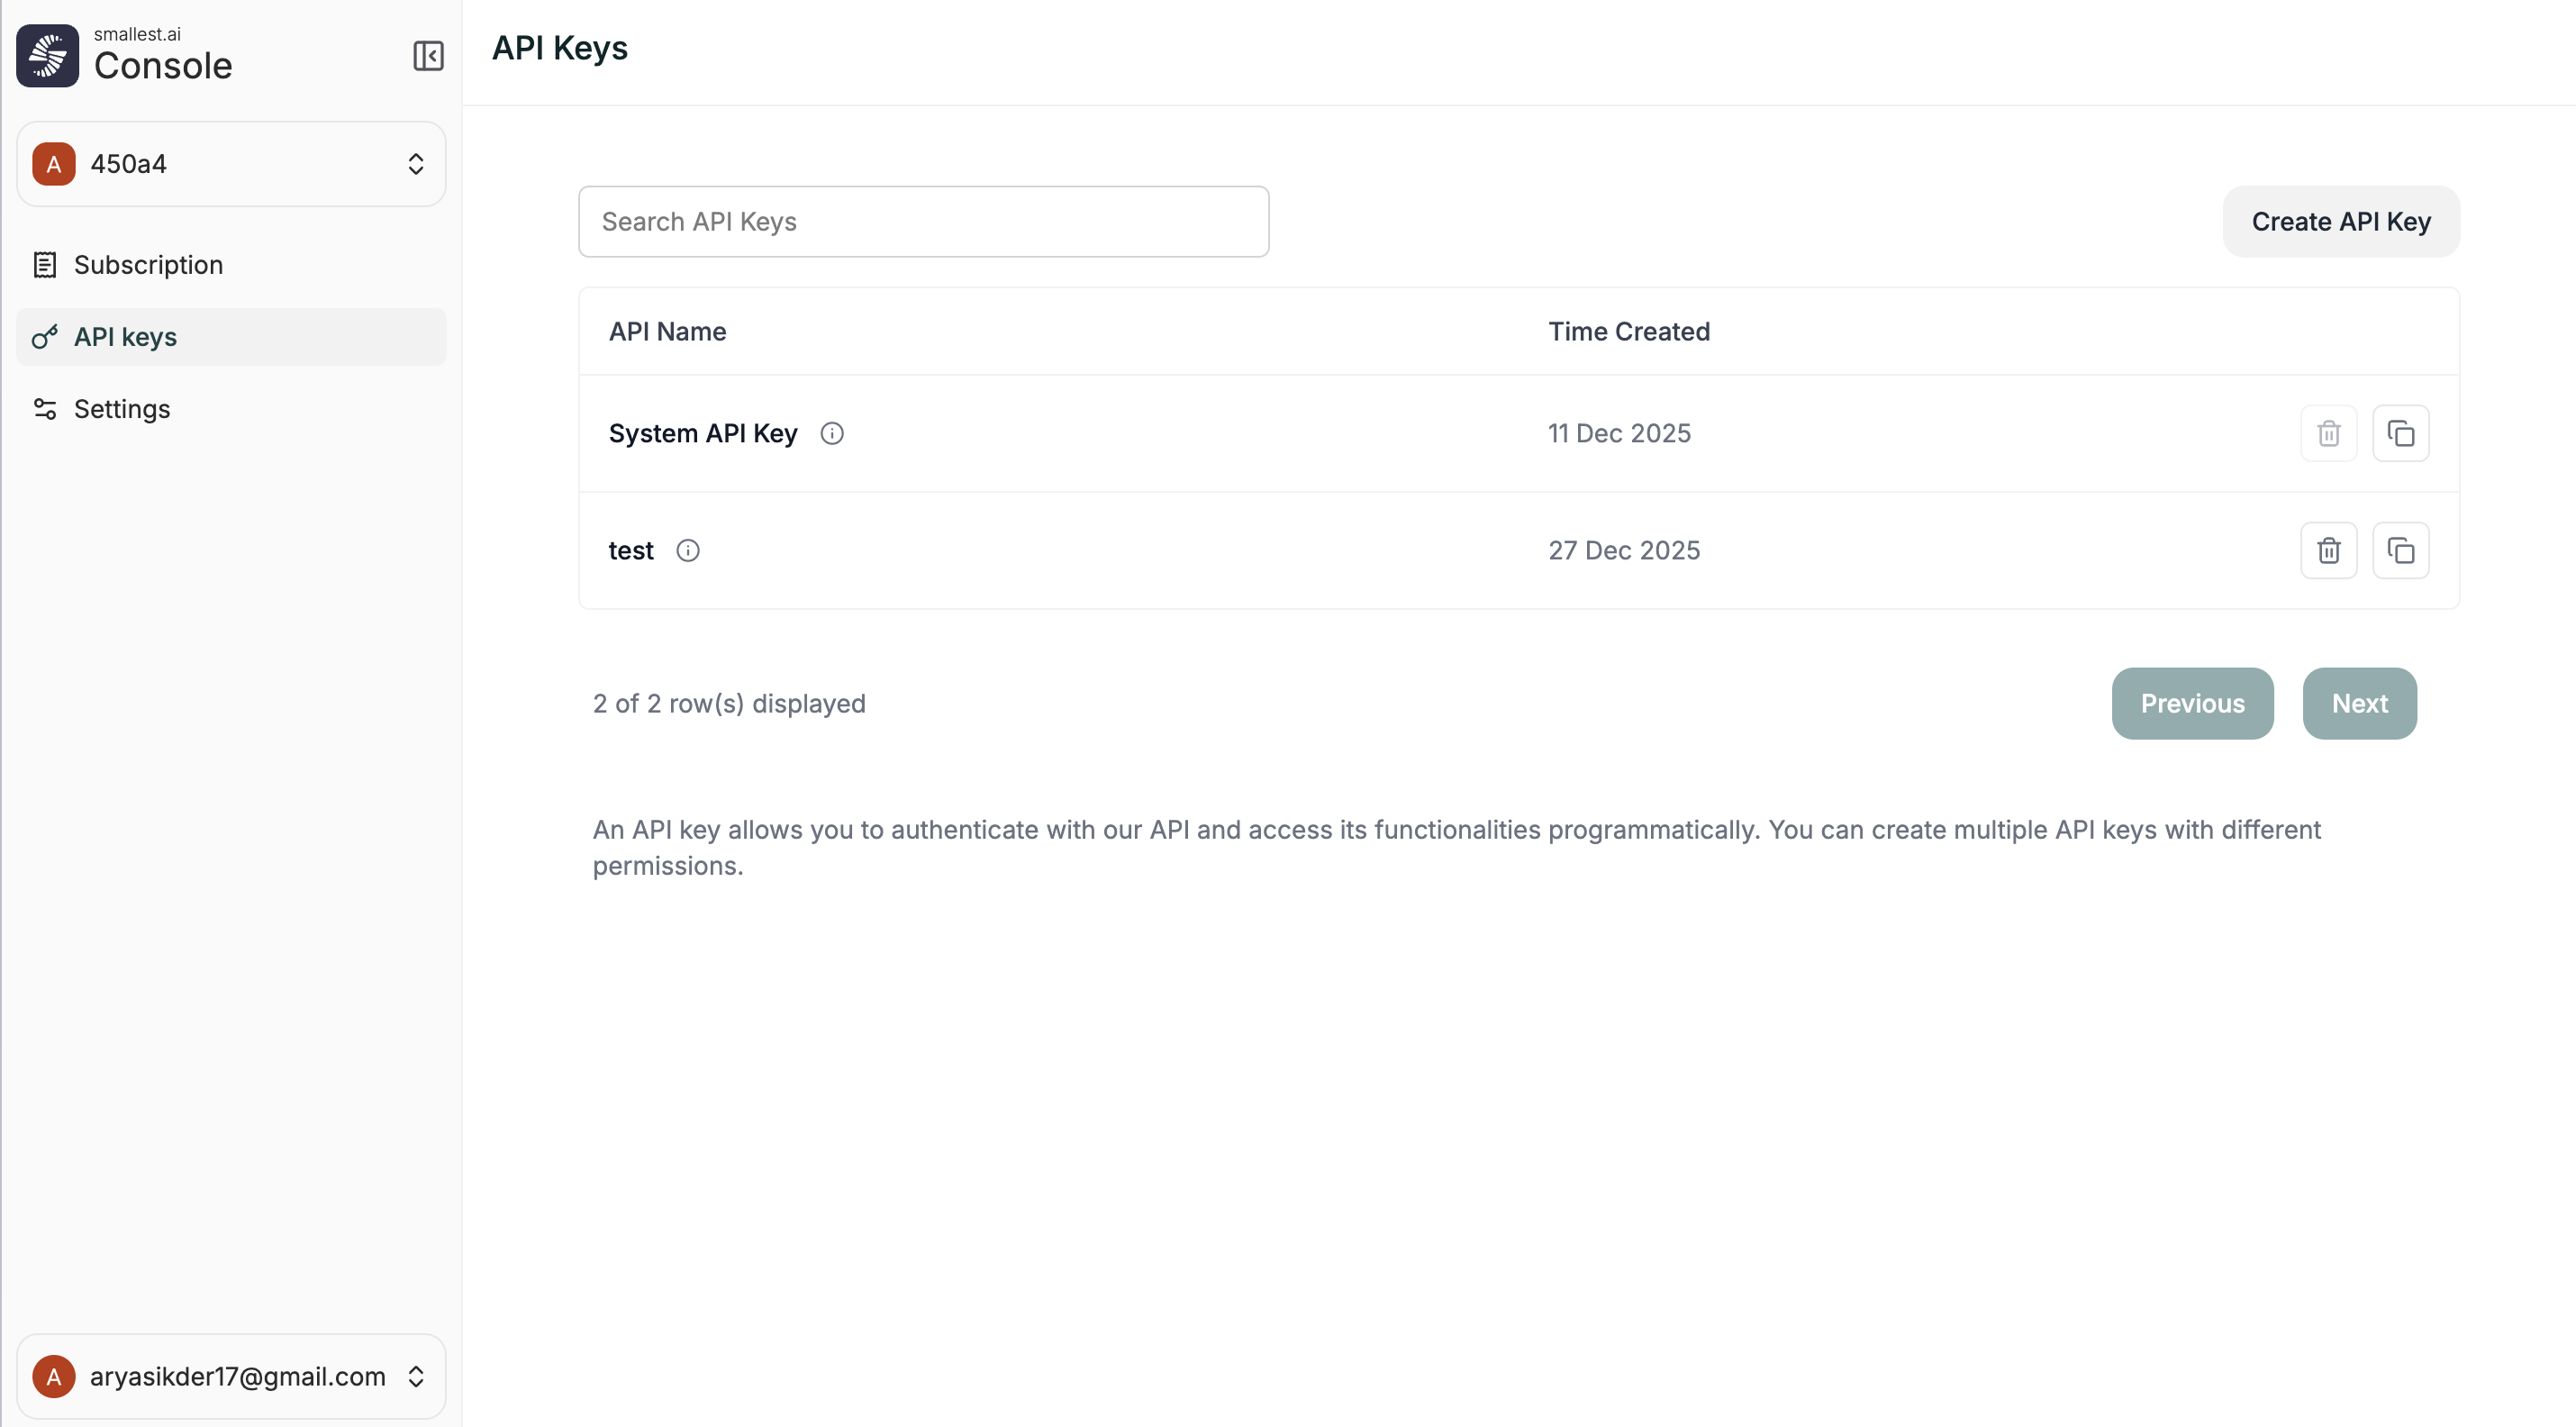
Task: Open the 450a4 organization dropdown
Action: pyautogui.click(x=230, y=164)
